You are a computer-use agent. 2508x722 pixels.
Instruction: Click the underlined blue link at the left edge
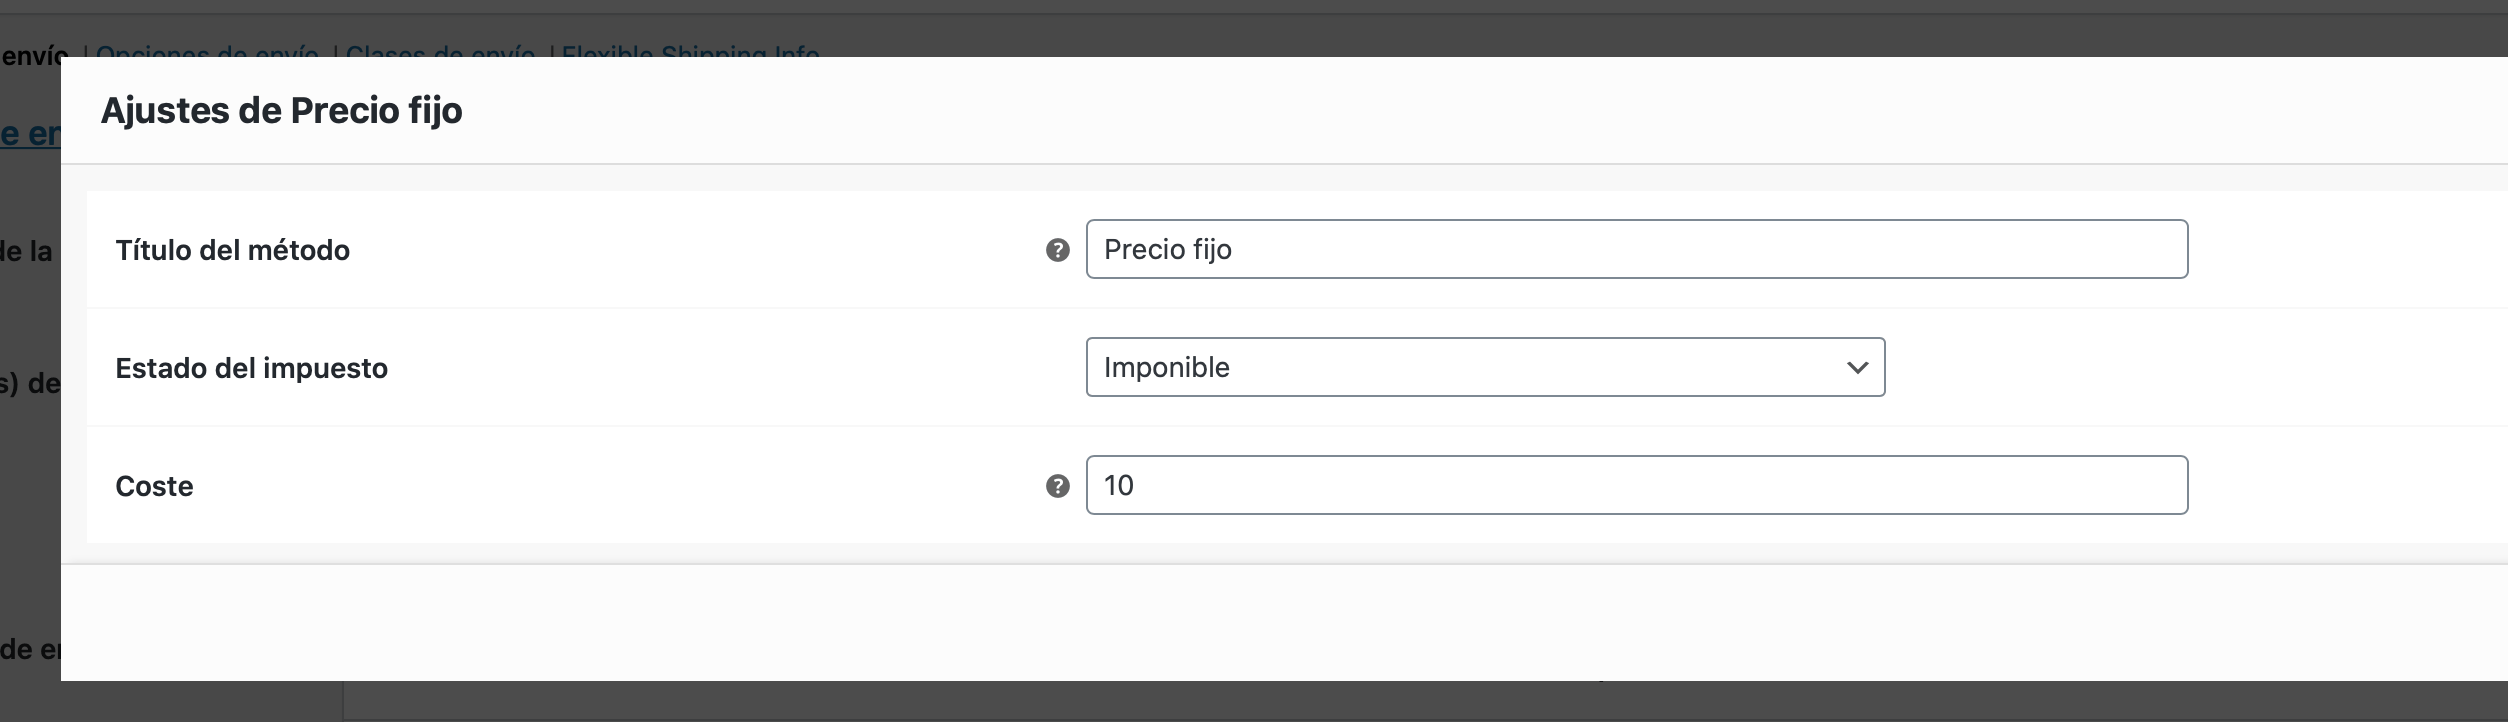tap(30, 133)
